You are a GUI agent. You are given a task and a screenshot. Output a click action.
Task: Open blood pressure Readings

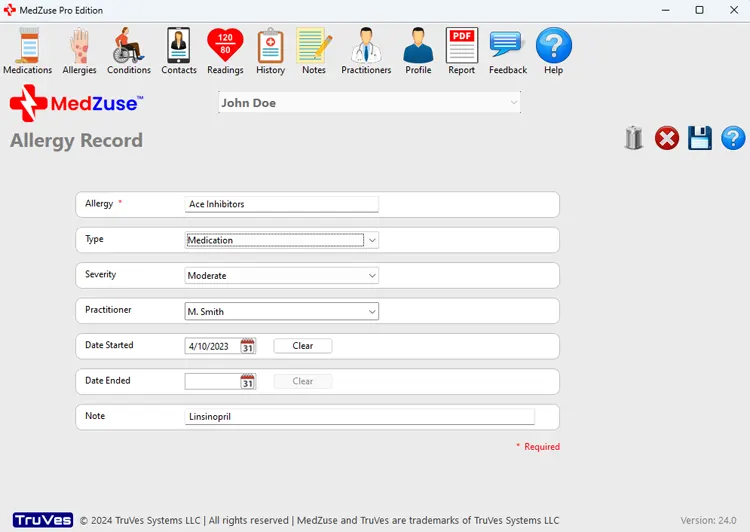[225, 51]
